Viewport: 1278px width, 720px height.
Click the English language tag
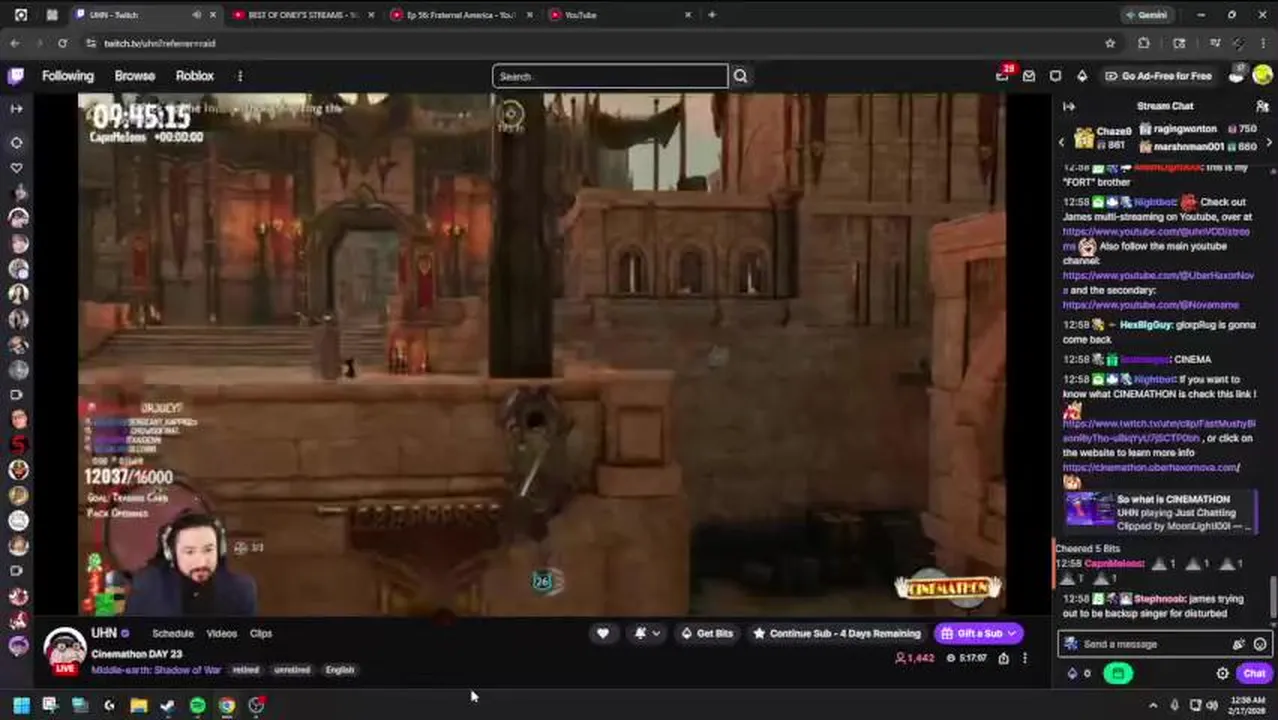tap(340, 670)
